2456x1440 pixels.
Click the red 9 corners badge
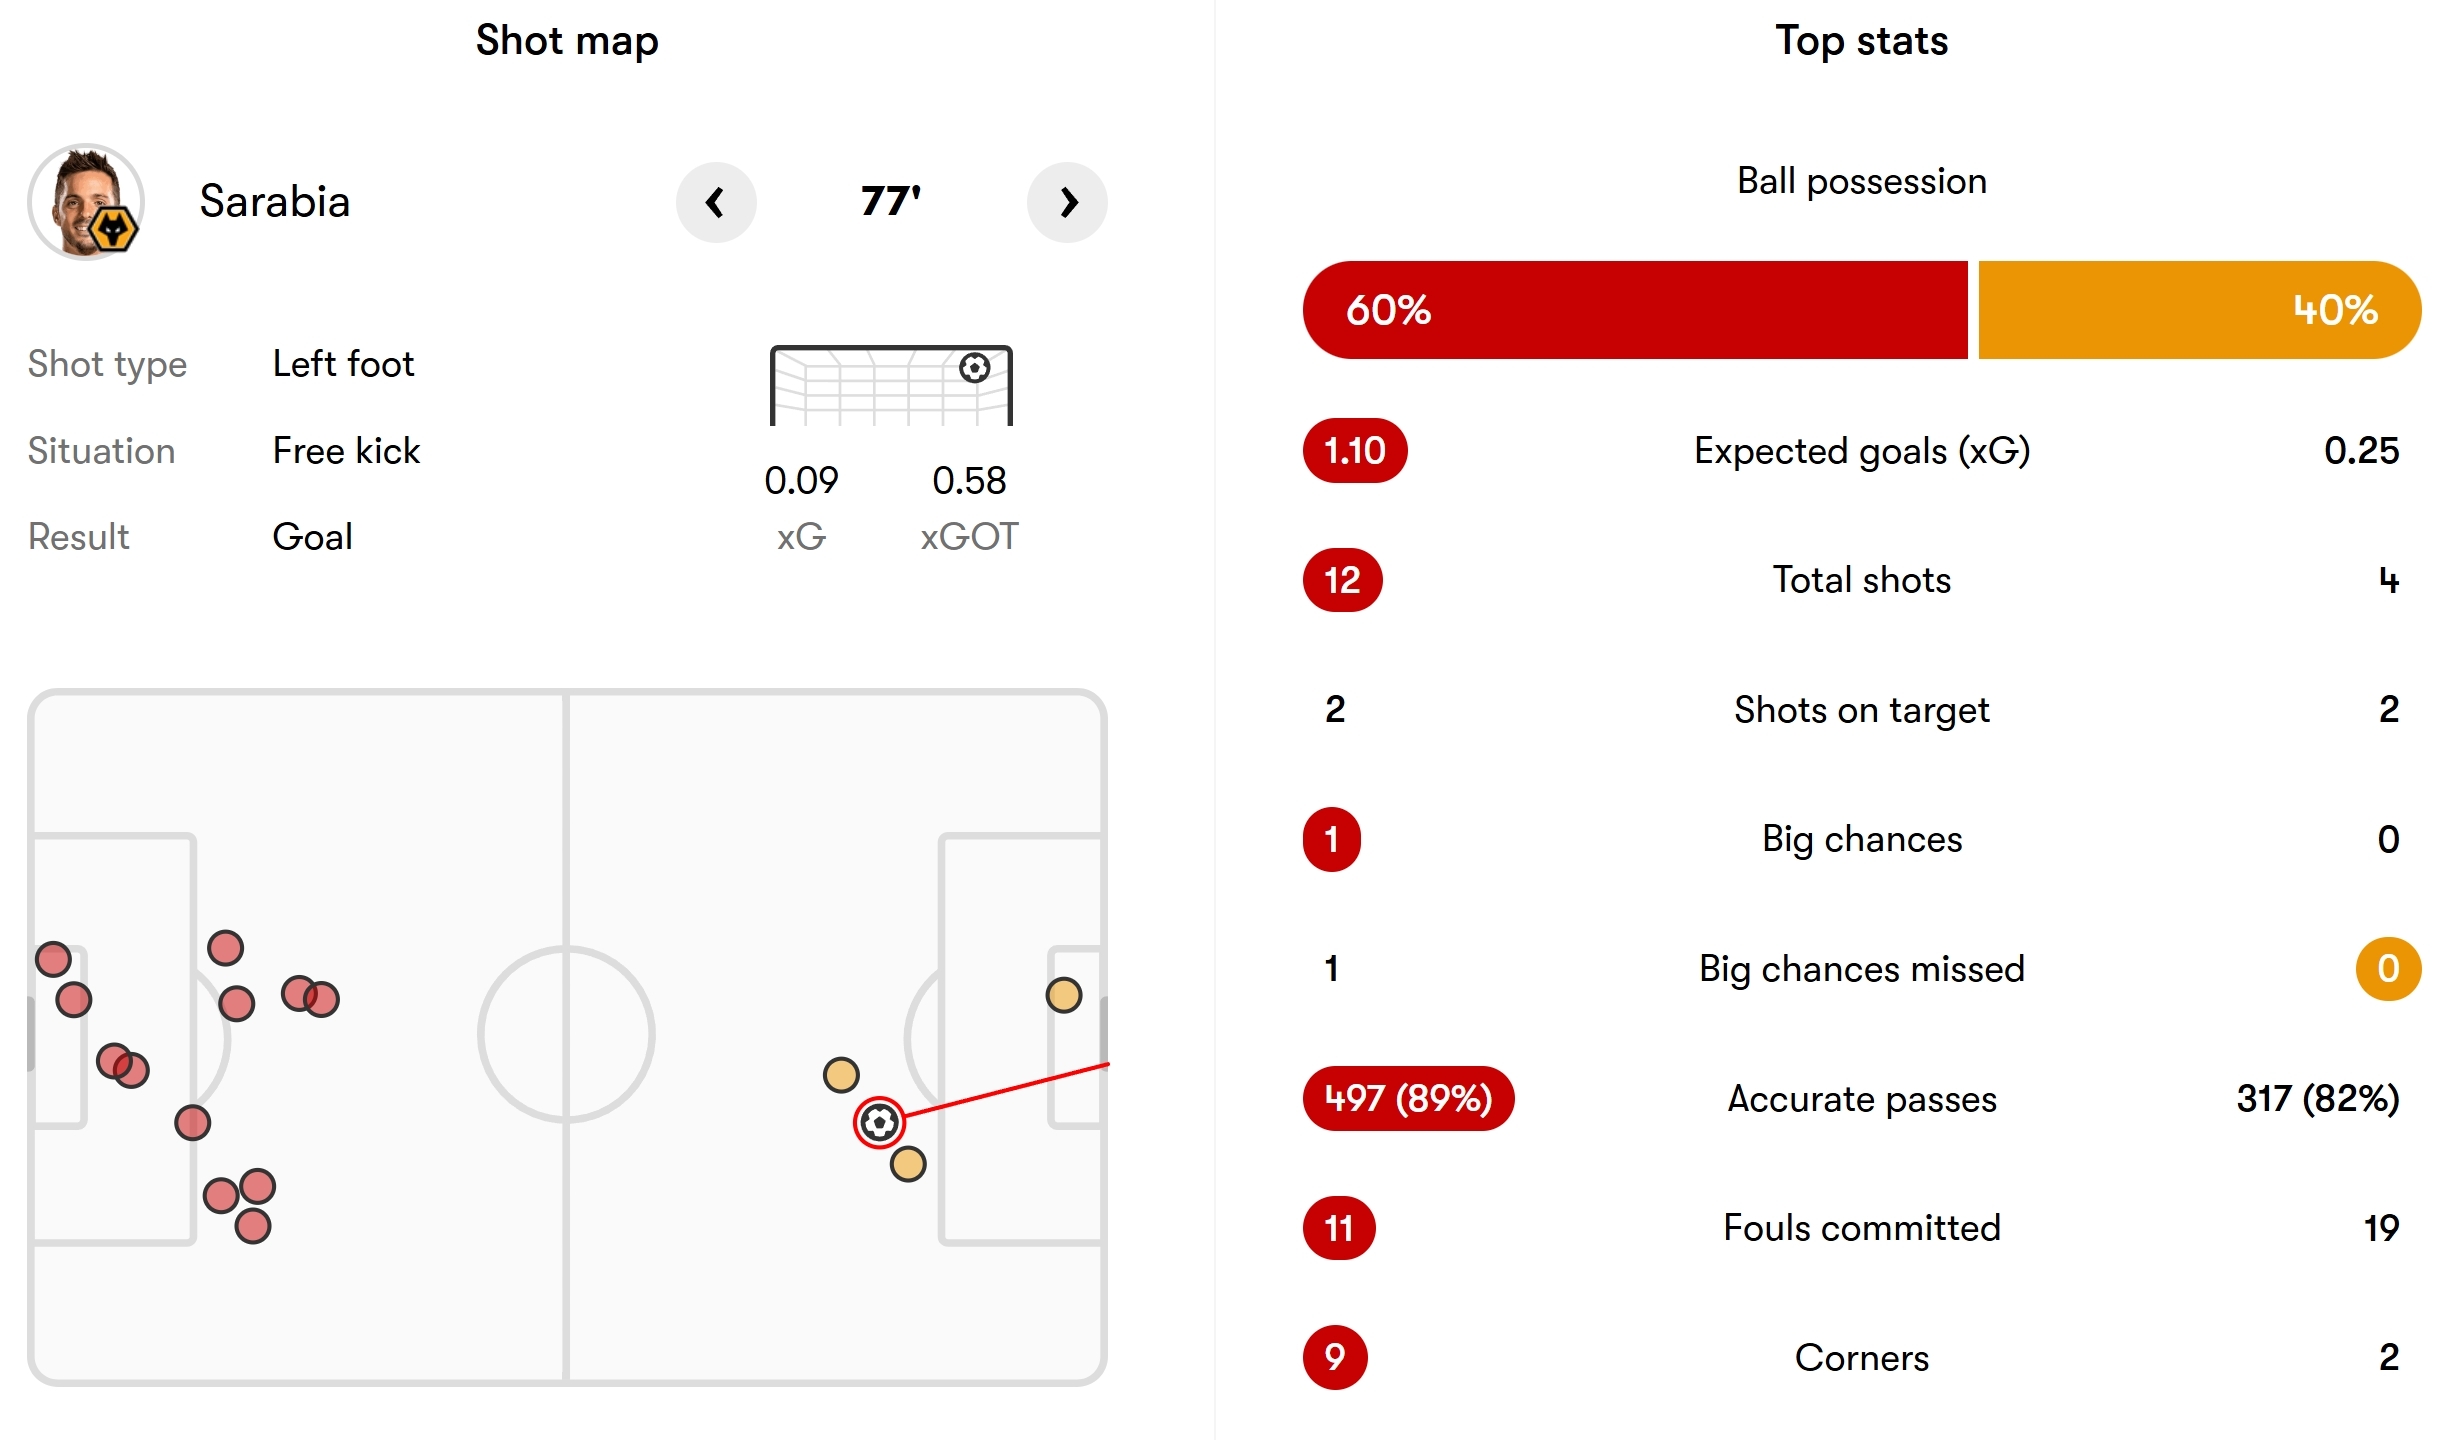tap(1335, 1357)
